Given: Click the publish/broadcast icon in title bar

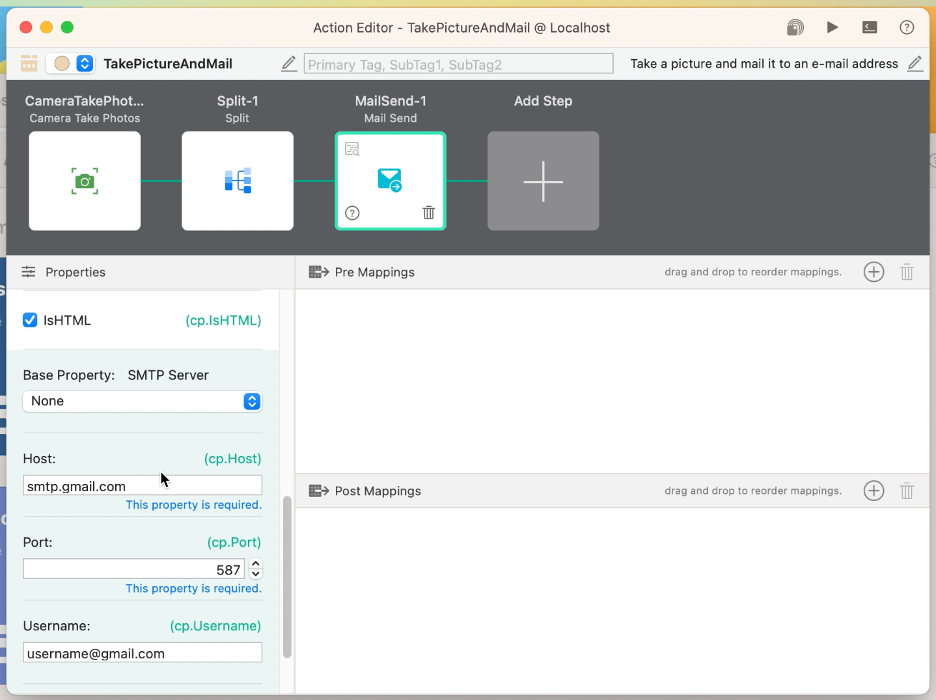Looking at the screenshot, I should click(x=794, y=27).
